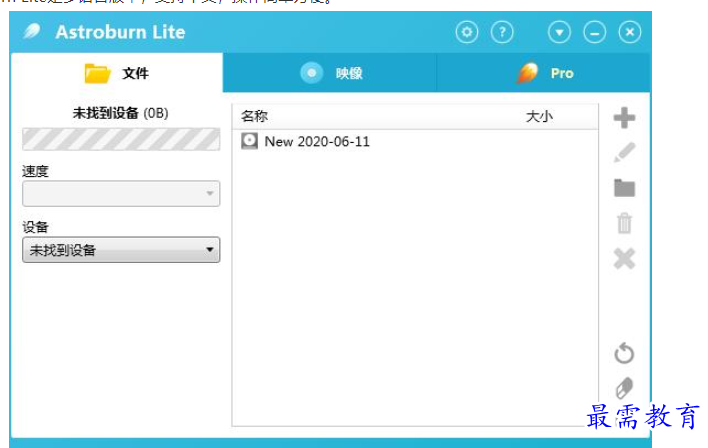Delete selected item with trash icon

click(x=624, y=223)
